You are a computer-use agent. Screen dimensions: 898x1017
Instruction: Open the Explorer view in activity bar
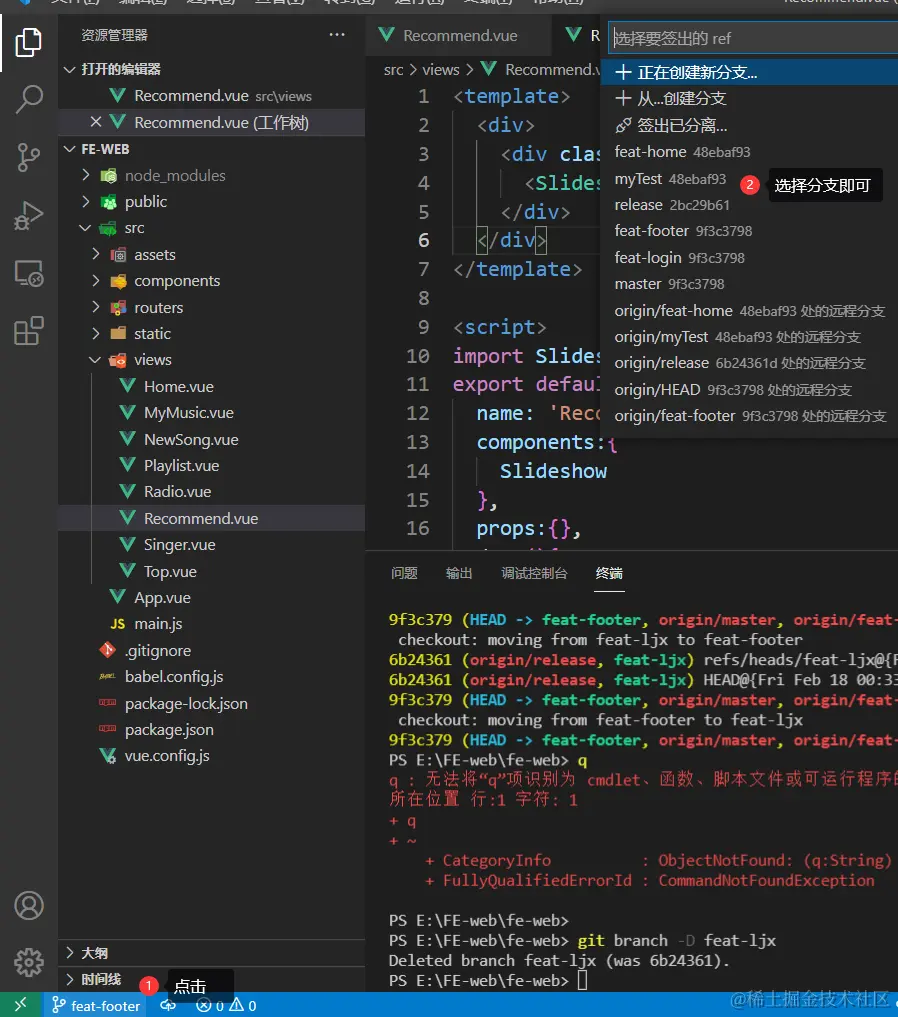29,43
